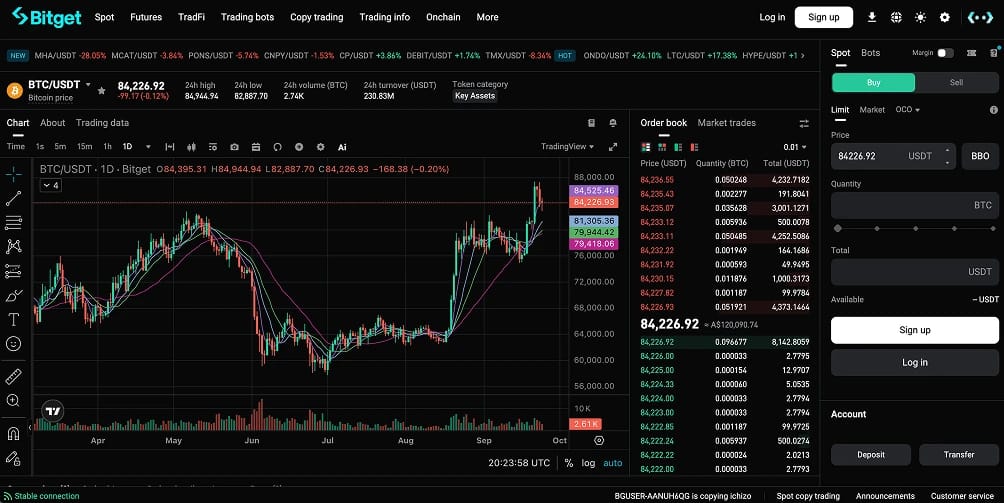Viewport: 1004px width, 503px height.
Task: Click the Total USDT input field
Action: [914, 272]
